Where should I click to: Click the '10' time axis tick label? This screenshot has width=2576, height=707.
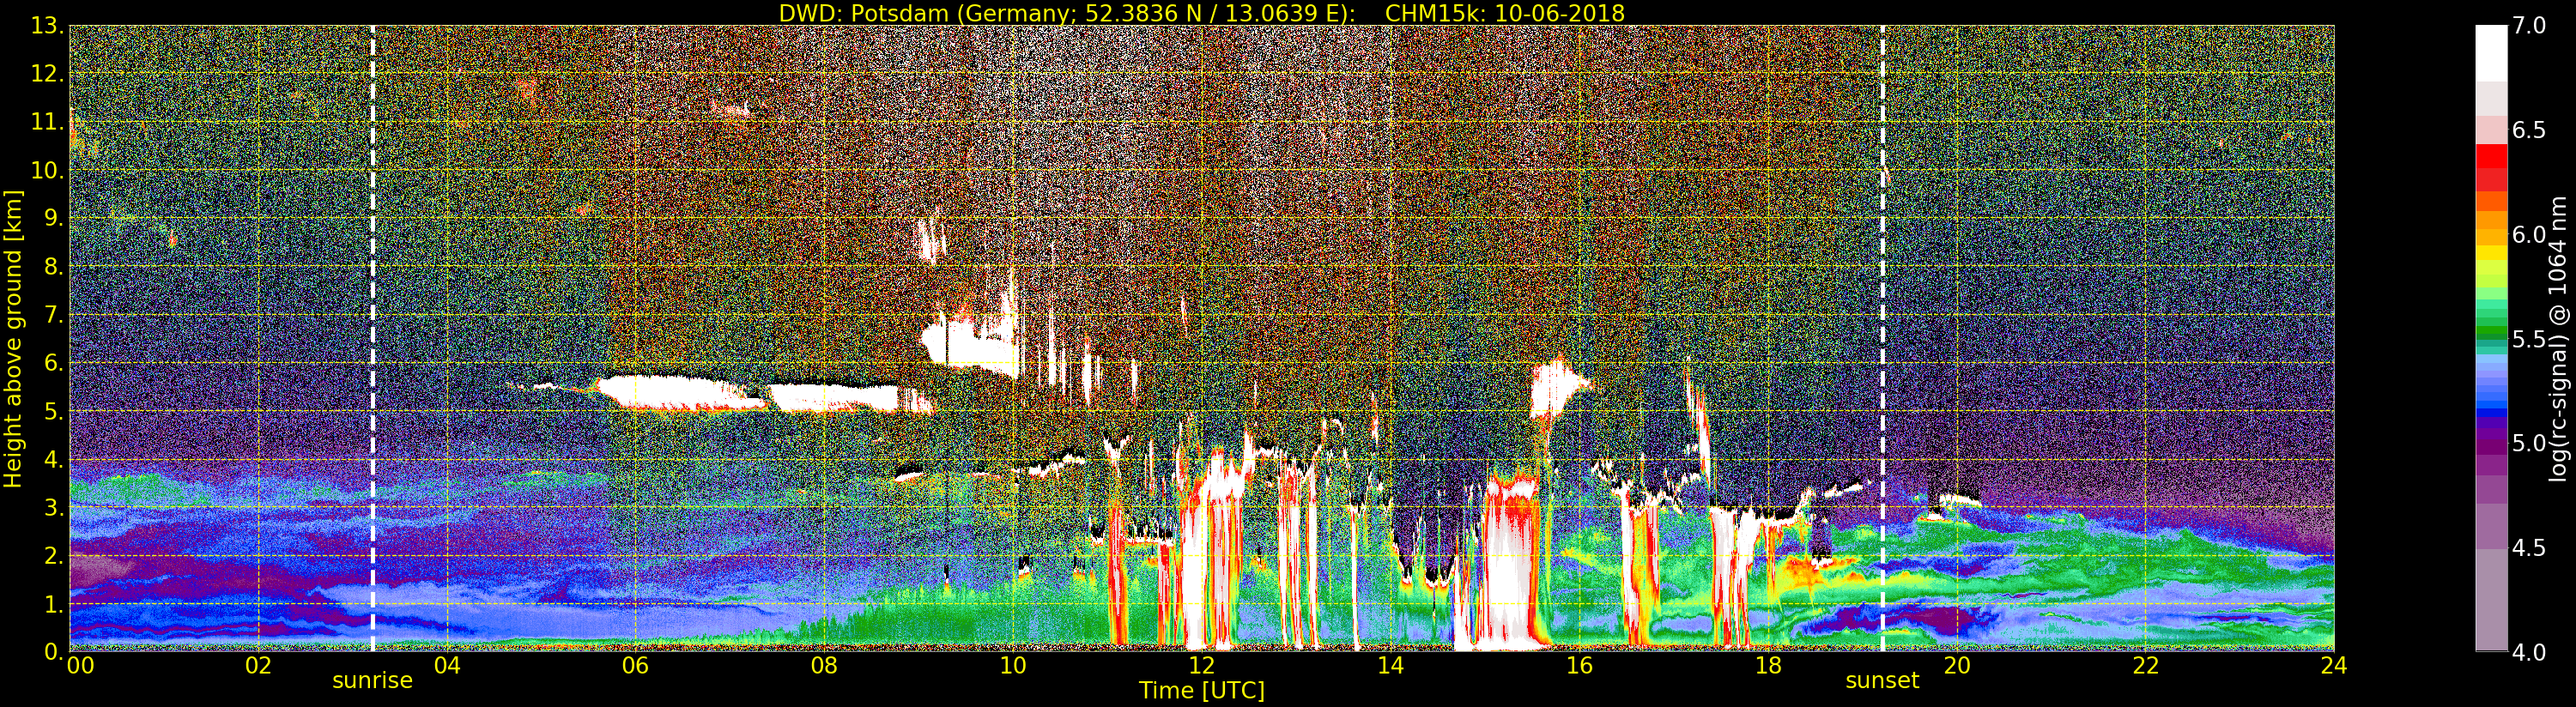(x=1013, y=666)
